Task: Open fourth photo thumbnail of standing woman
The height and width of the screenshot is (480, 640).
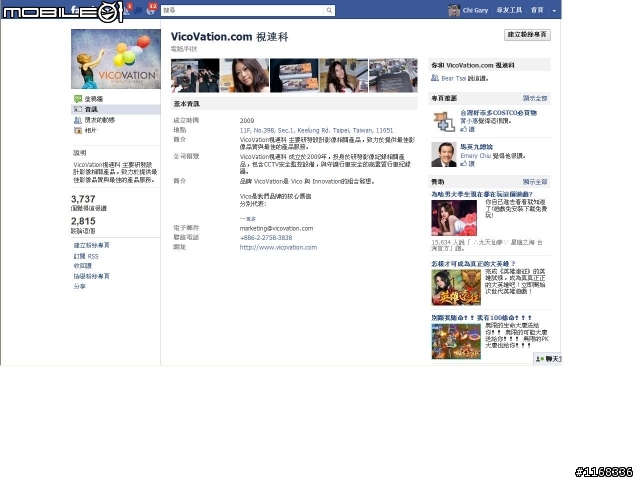Action: [344, 76]
